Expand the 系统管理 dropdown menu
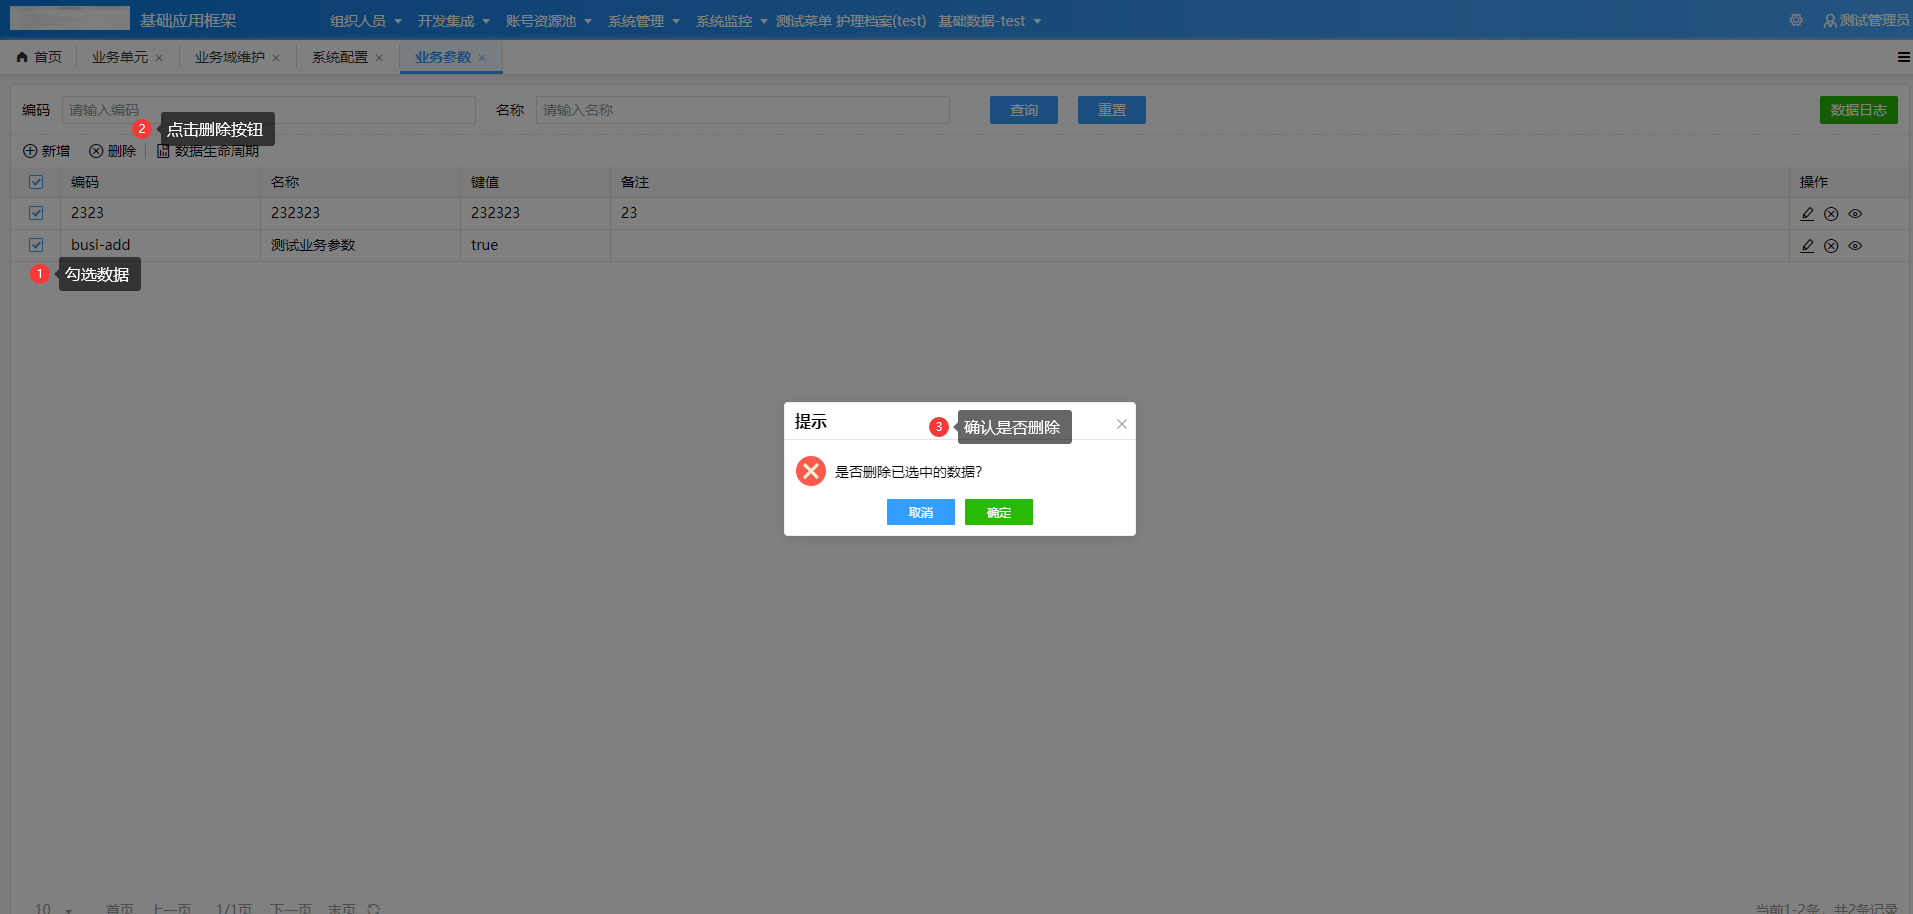The image size is (1913, 914). point(643,21)
